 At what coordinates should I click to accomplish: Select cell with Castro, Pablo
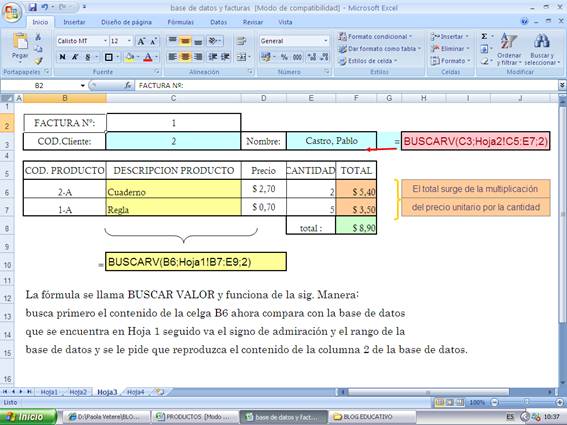331,141
